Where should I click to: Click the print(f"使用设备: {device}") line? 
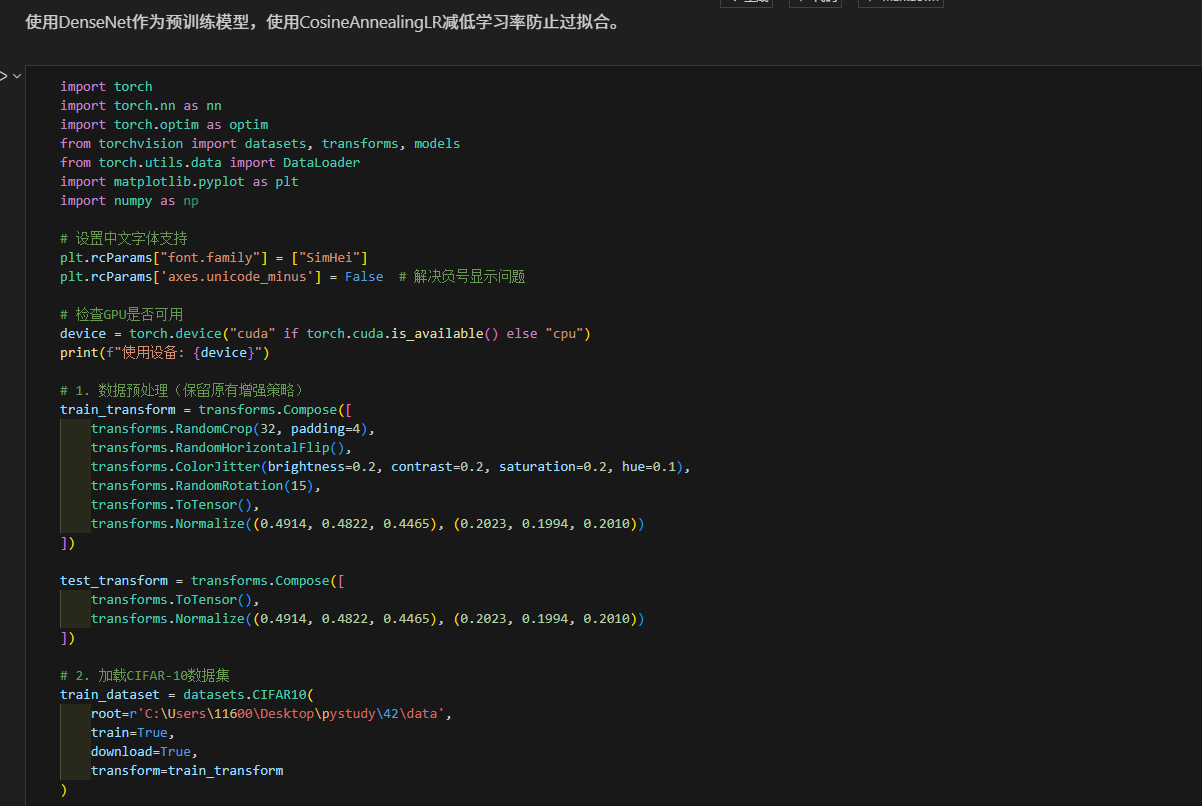pyautogui.click(x=165, y=352)
